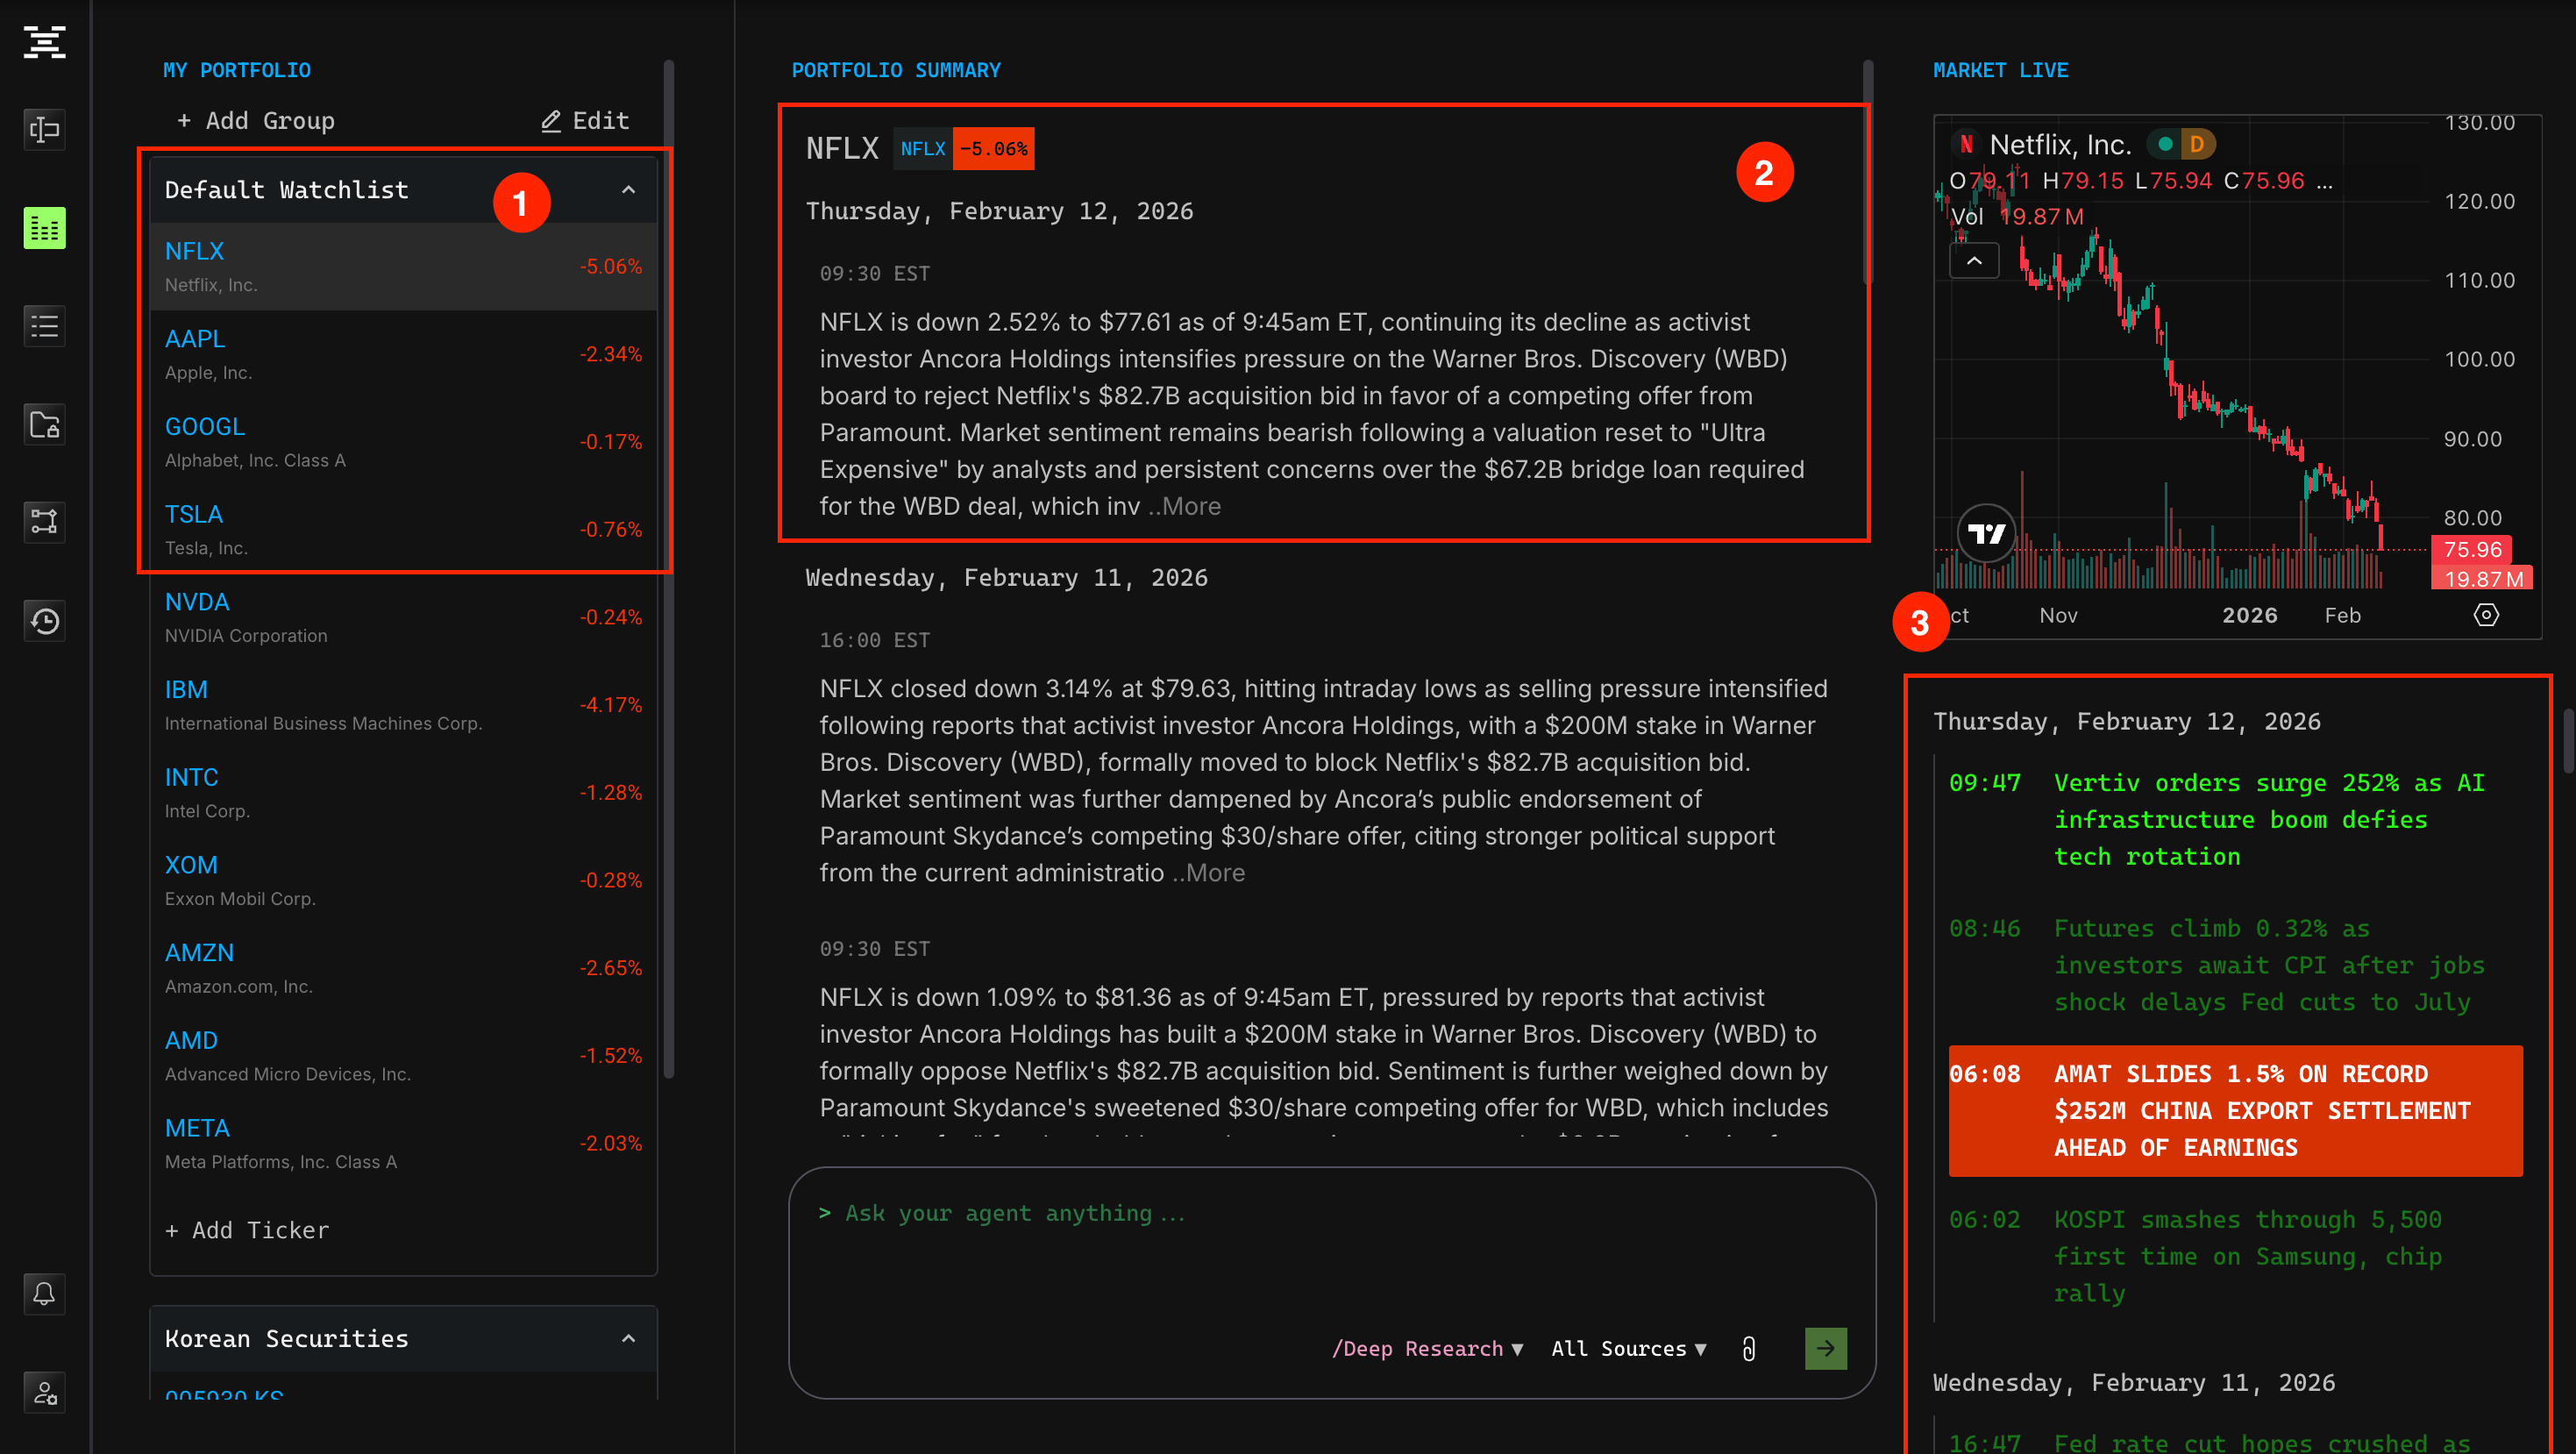Open the user account icon

(x=44, y=1392)
